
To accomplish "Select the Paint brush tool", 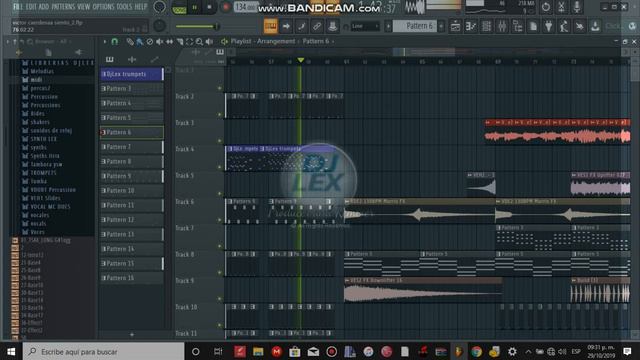I will tap(140, 42).
